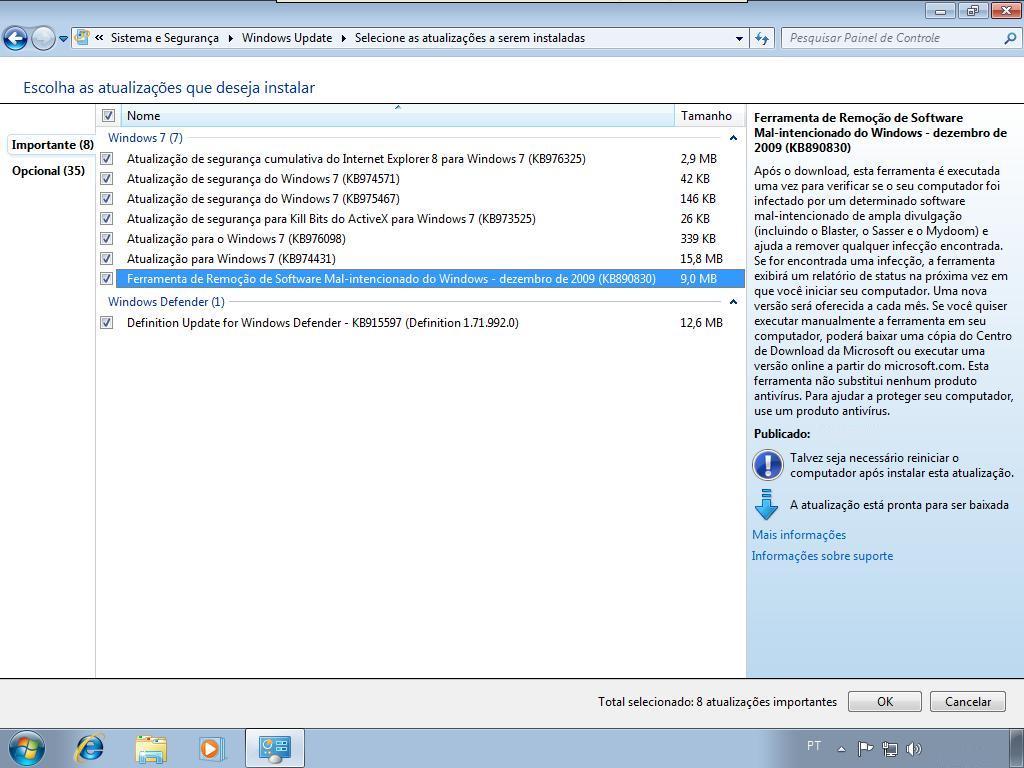Uncheck the KB973525 ActiveX Kill Bits update
The image size is (1024, 768).
coord(107,219)
